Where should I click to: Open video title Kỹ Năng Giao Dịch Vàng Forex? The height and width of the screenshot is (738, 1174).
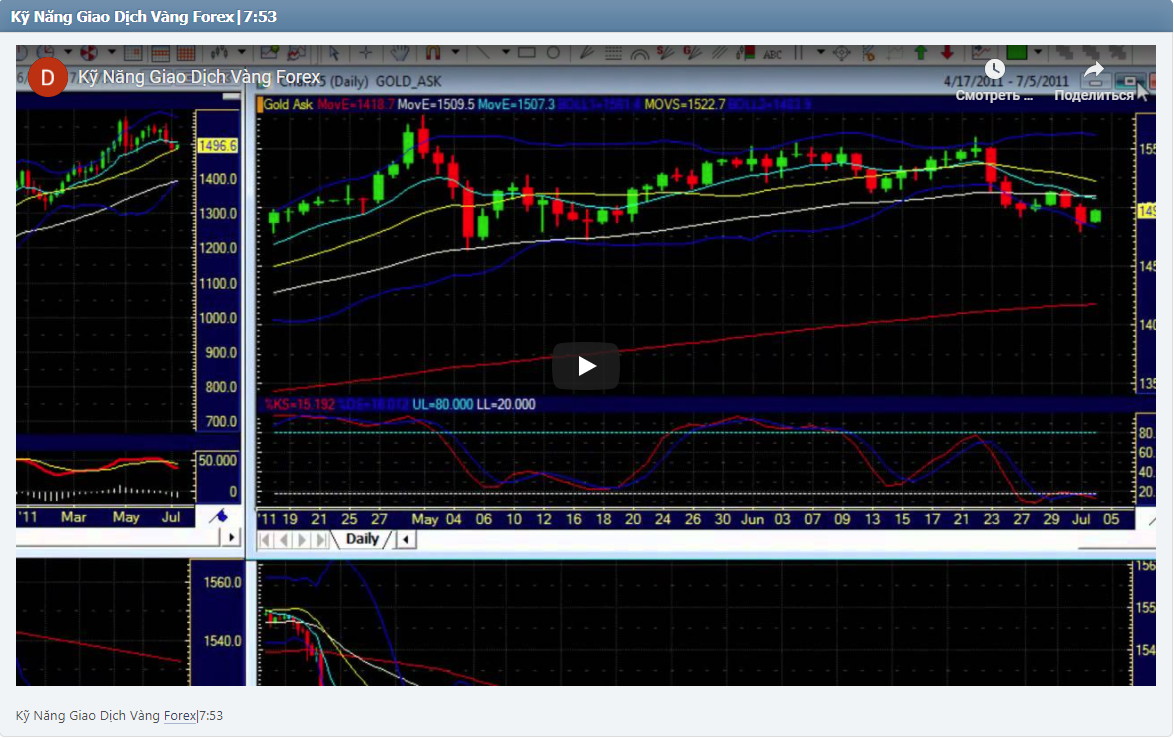coord(200,77)
